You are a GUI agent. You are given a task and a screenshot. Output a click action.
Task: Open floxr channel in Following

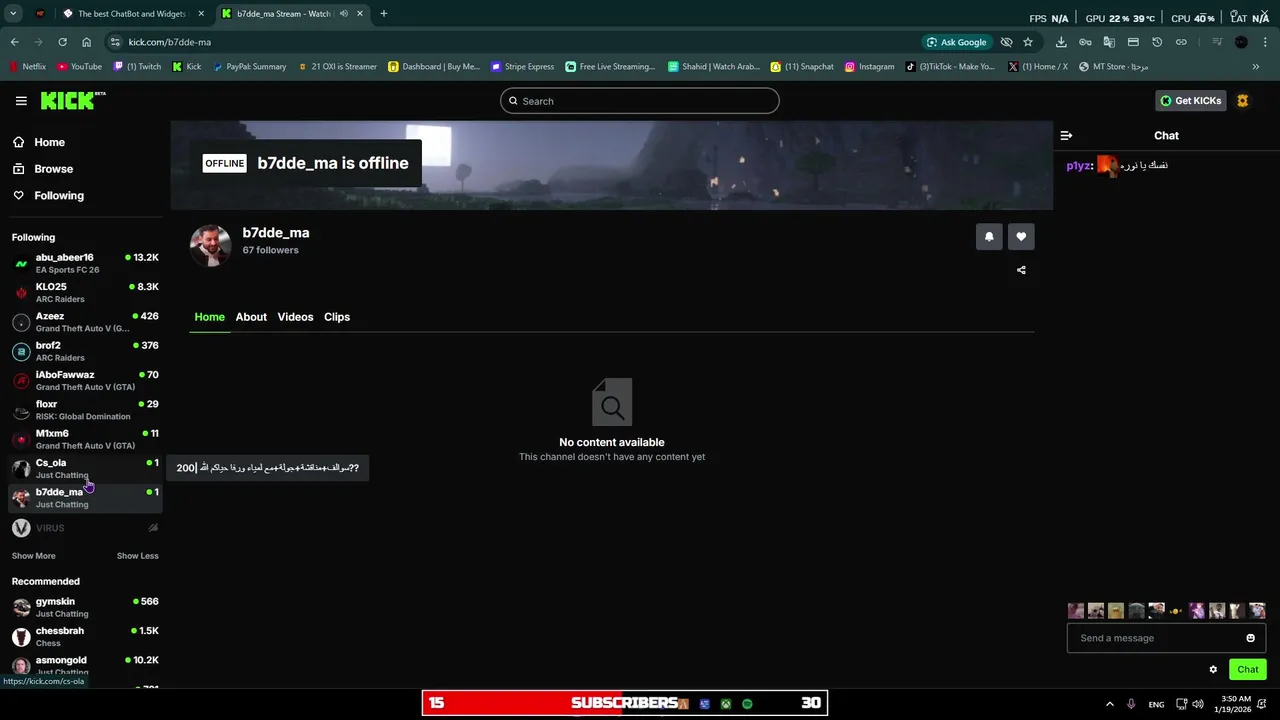[85, 410]
